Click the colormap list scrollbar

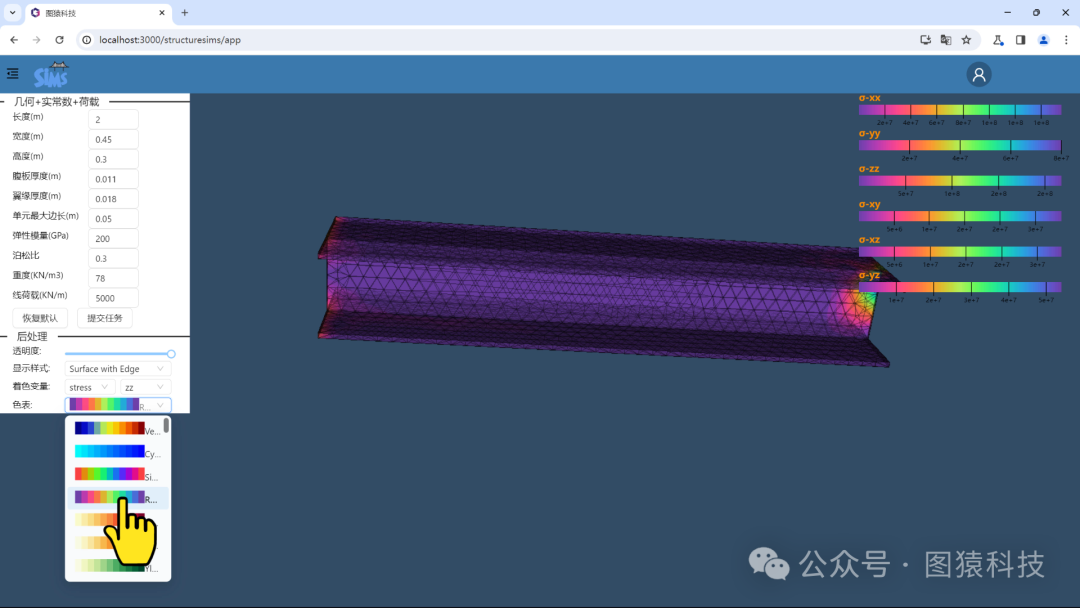click(166, 426)
